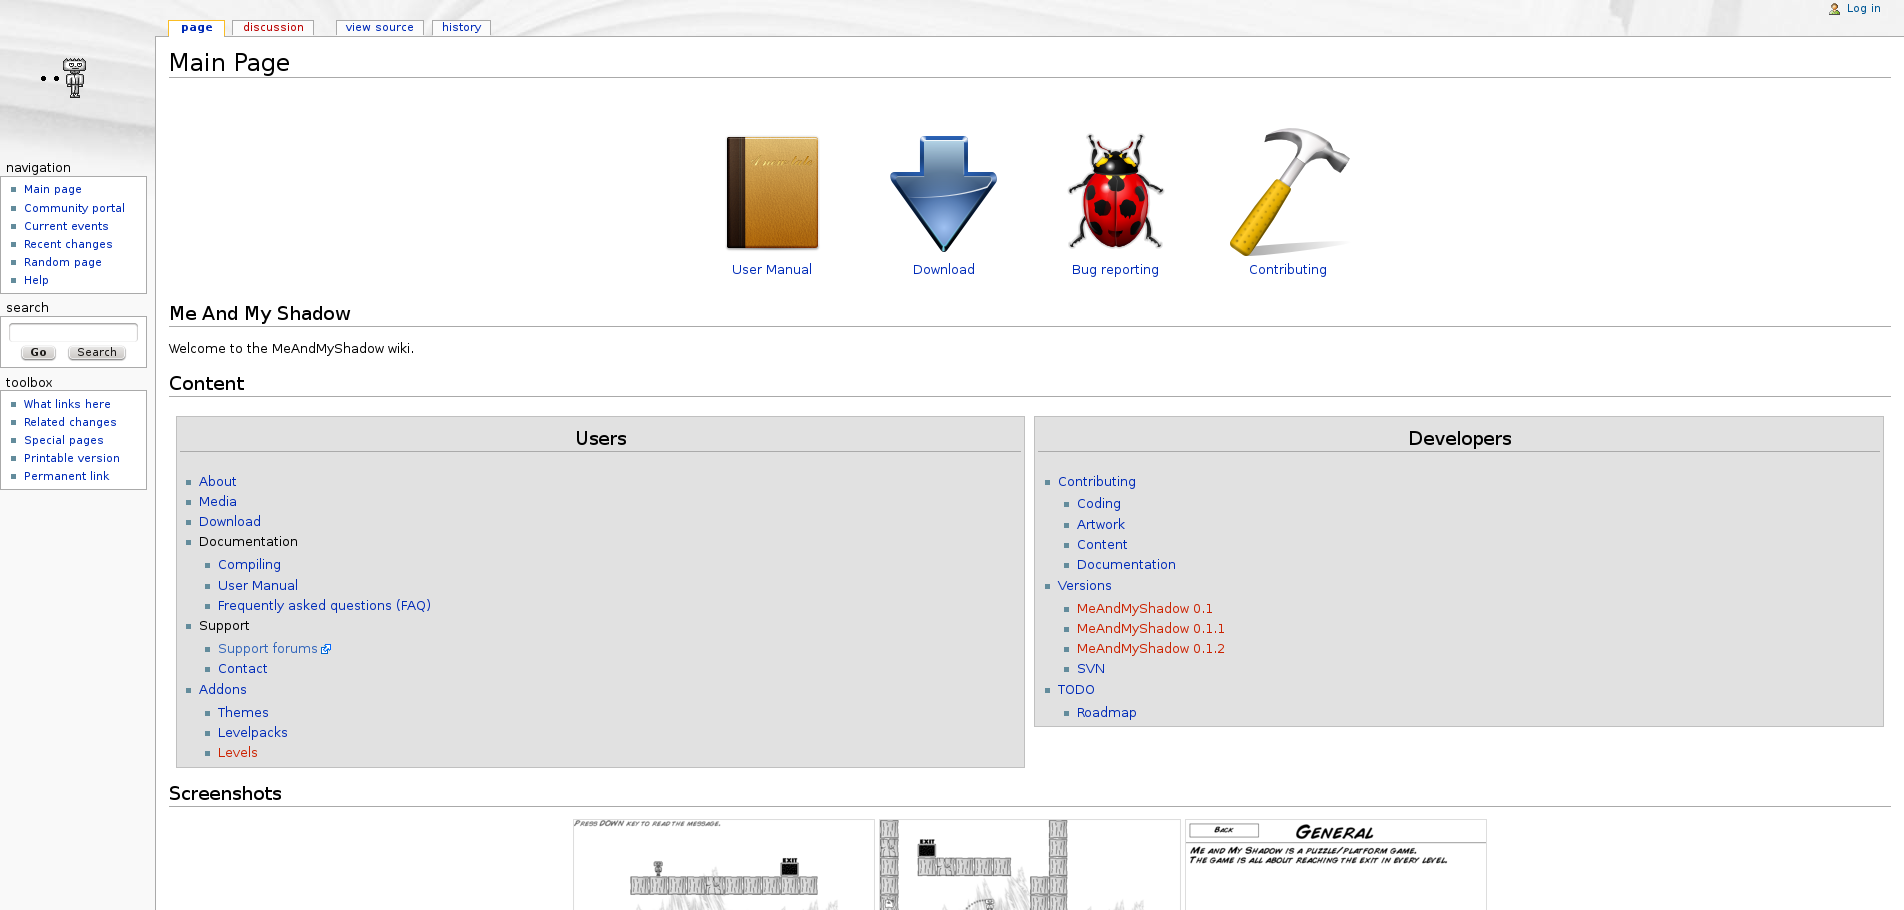Open the Frequently asked questions (FAQ) link

(324, 606)
